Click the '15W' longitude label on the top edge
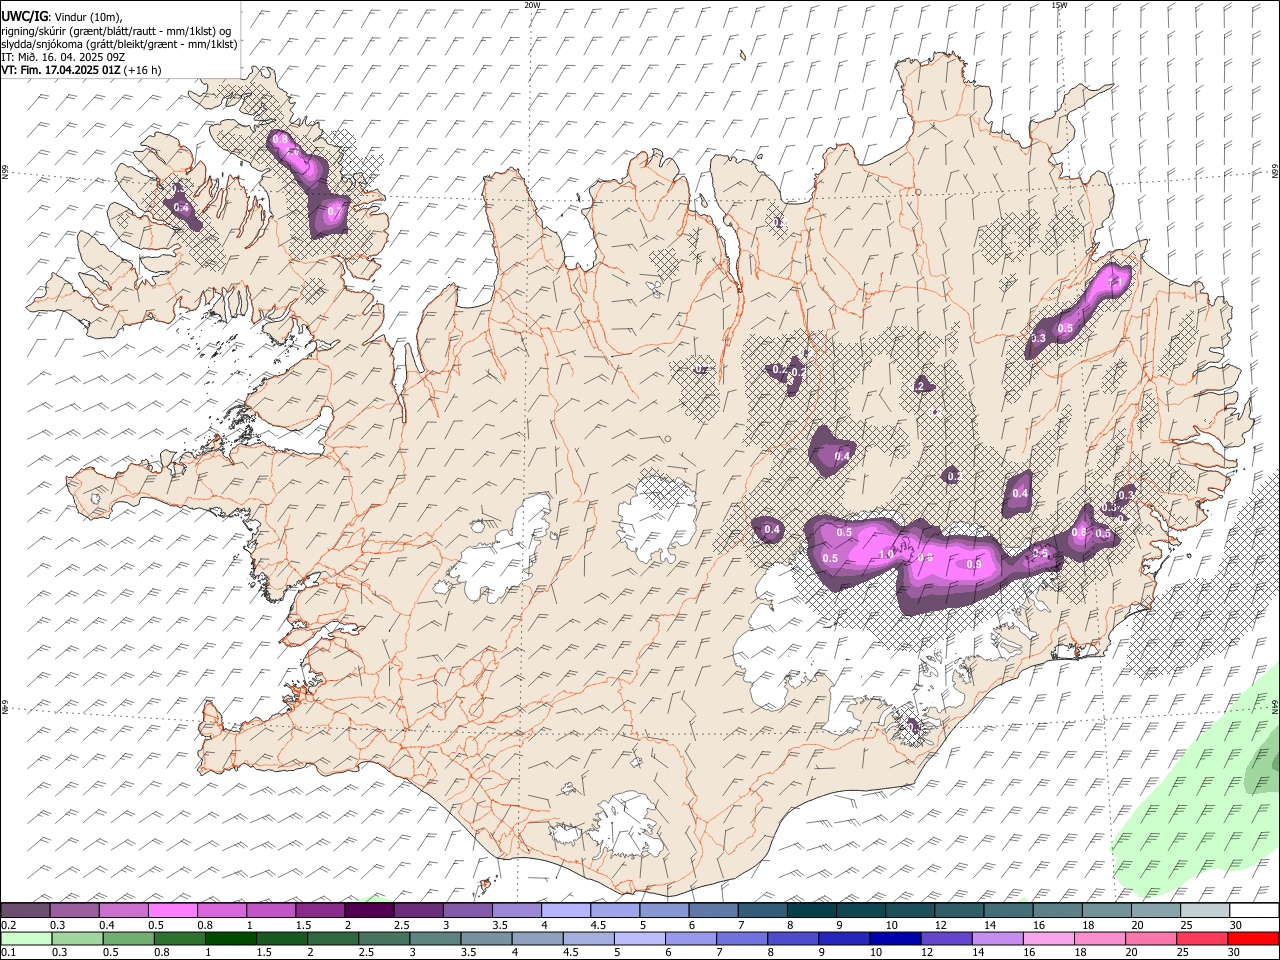This screenshot has width=1280, height=960. click(x=1059, y=5)
